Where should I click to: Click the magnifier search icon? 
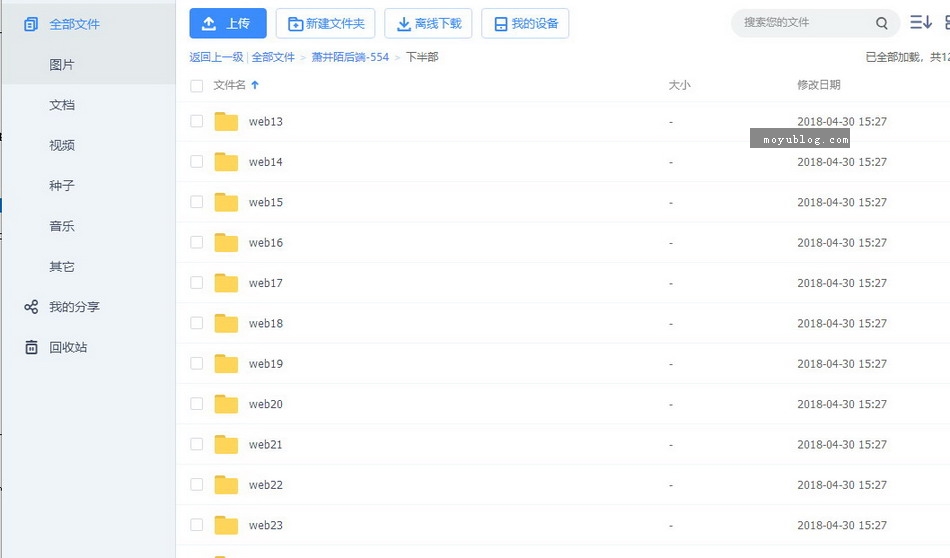coord(881,23)
